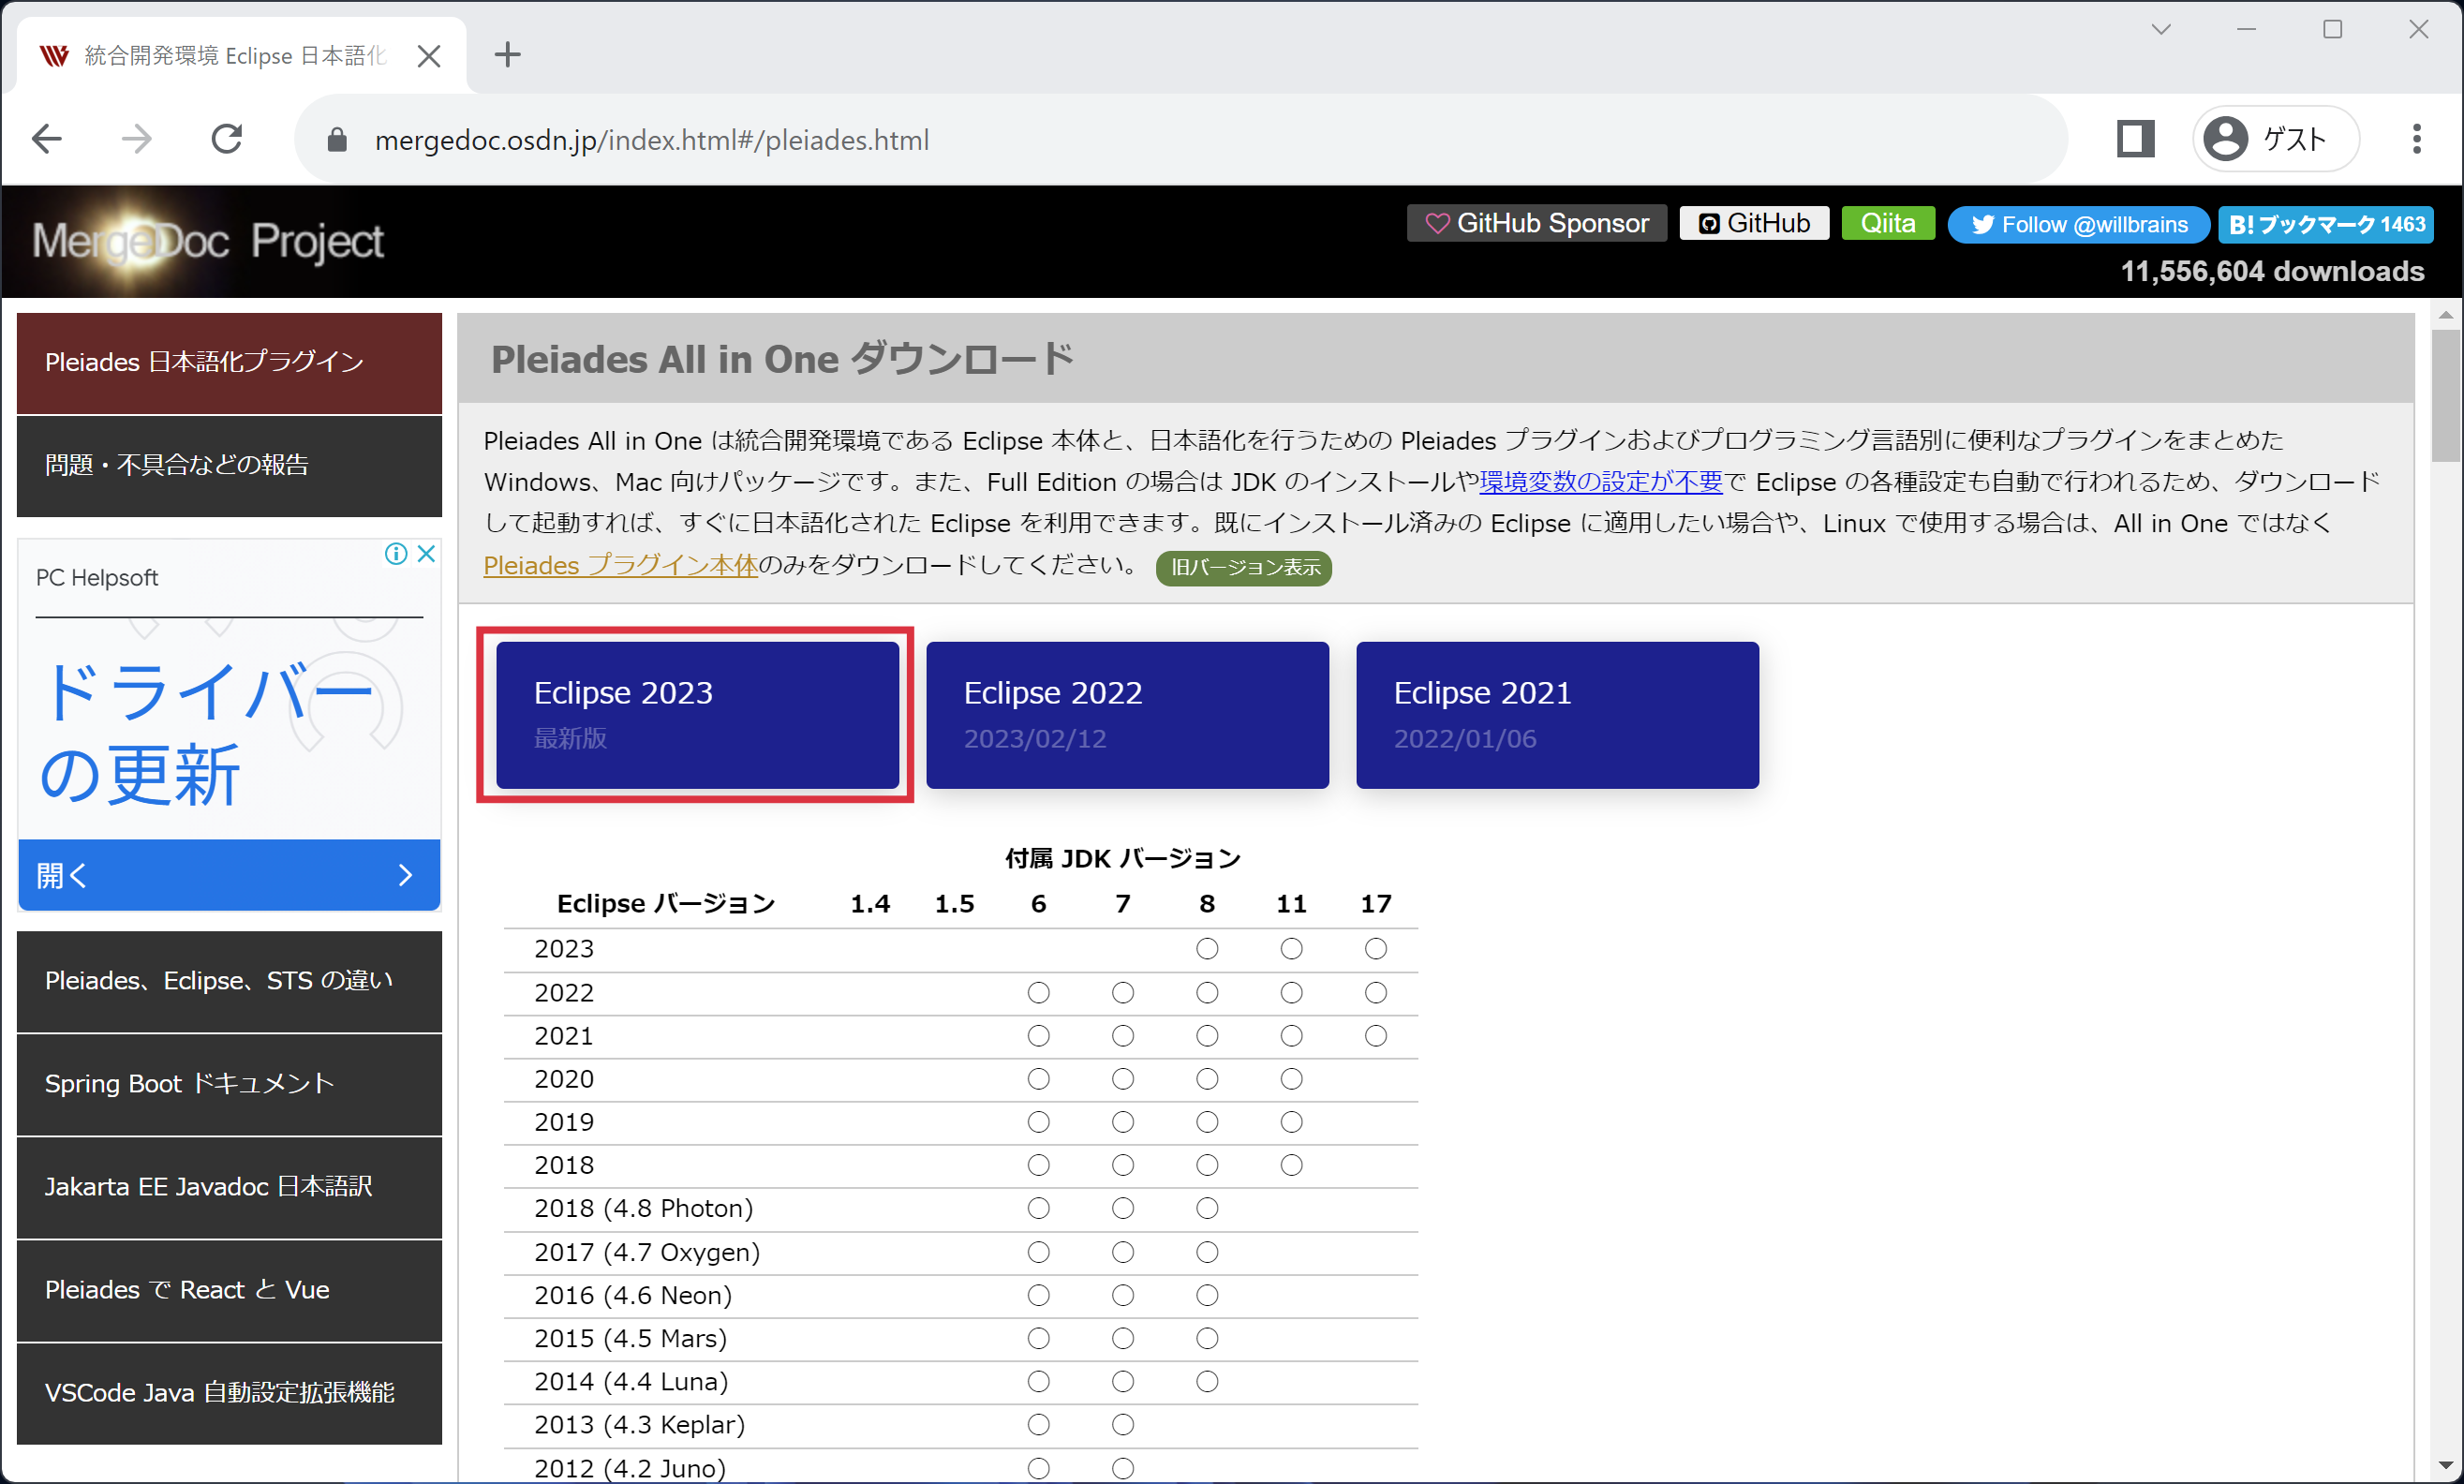
Task: Go back to the previous page
Action: click(47, 139)
